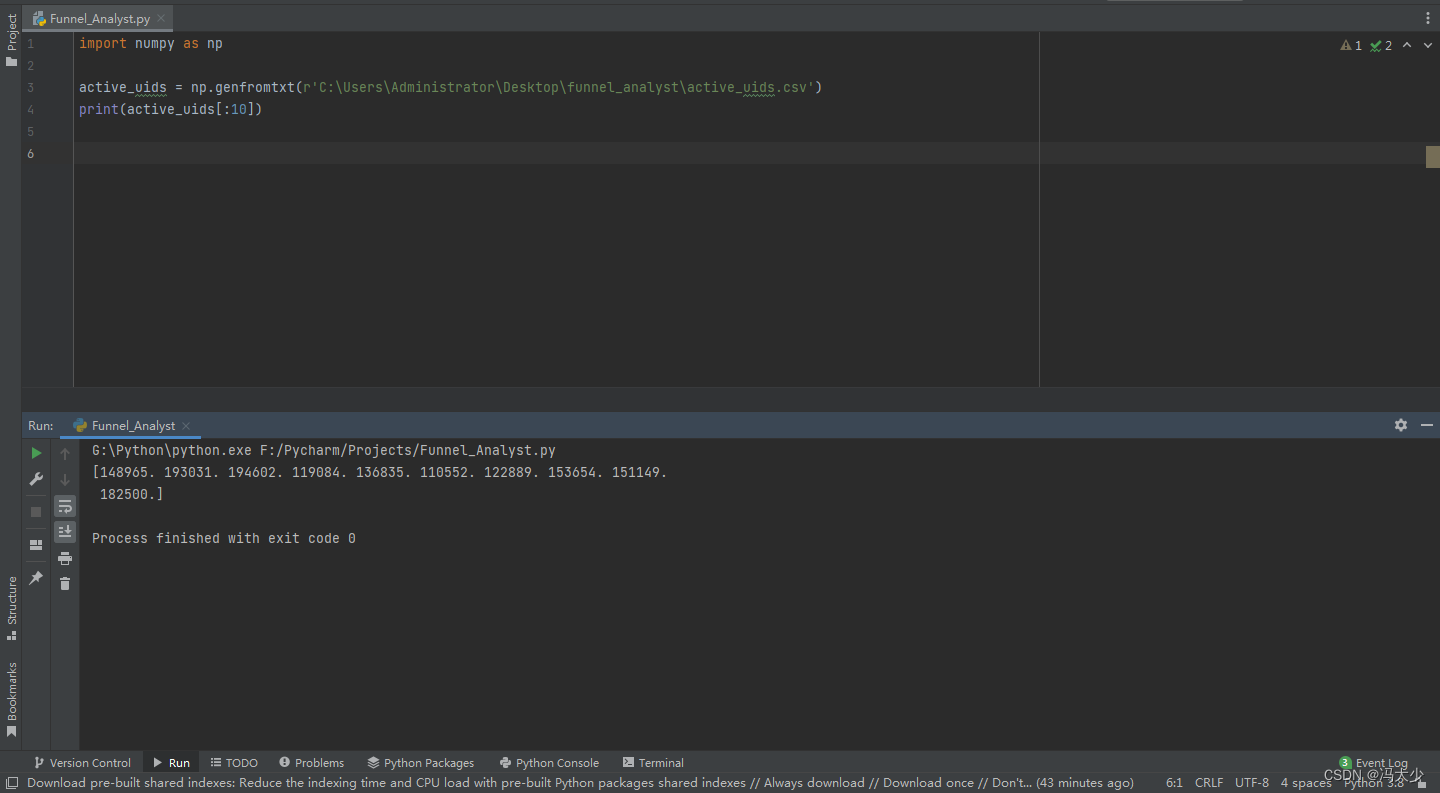Image resolution: width=1440 pixels, height=793 pixels.
Task: Go to next highlighted error arrow
Action: click(1427, 45)
